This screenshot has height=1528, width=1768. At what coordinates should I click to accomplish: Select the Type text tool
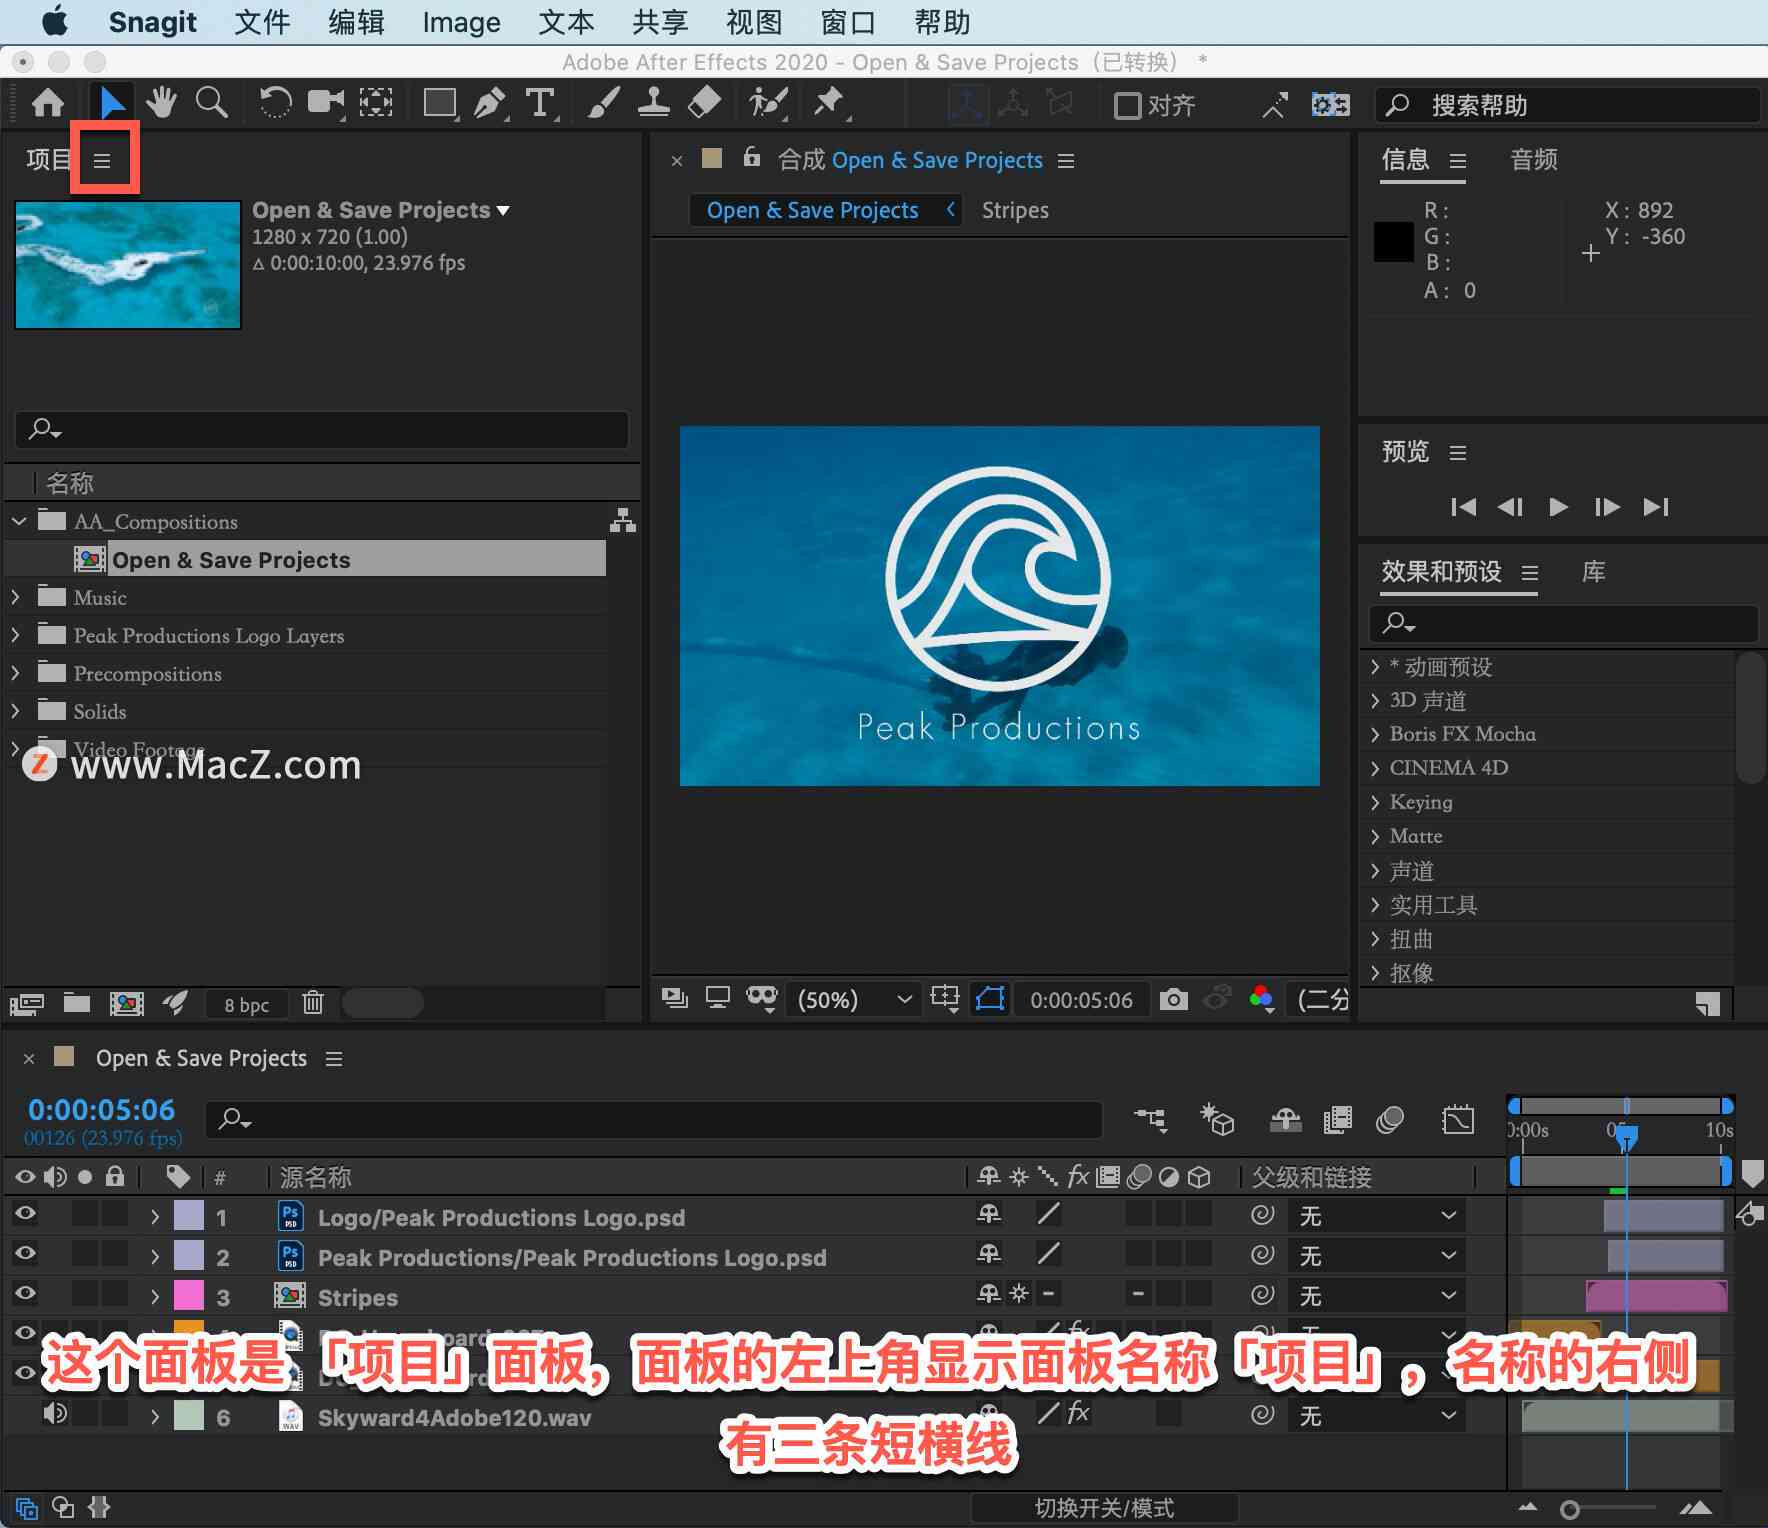point(540,103)
